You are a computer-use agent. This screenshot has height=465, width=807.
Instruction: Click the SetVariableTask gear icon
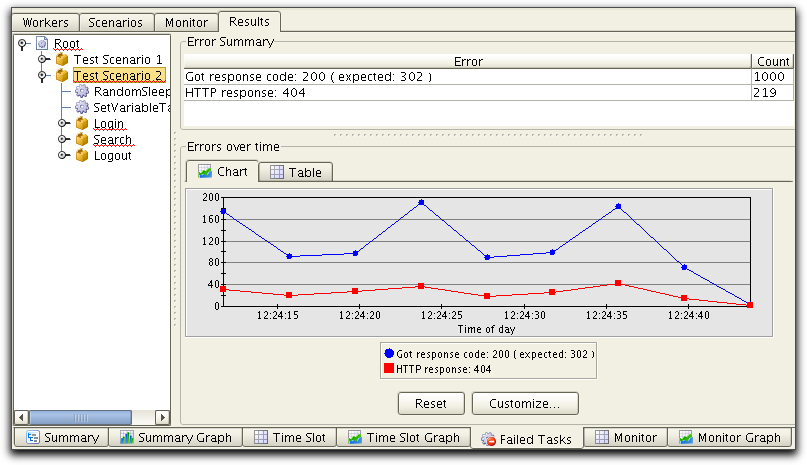click(x=82, y=108)
